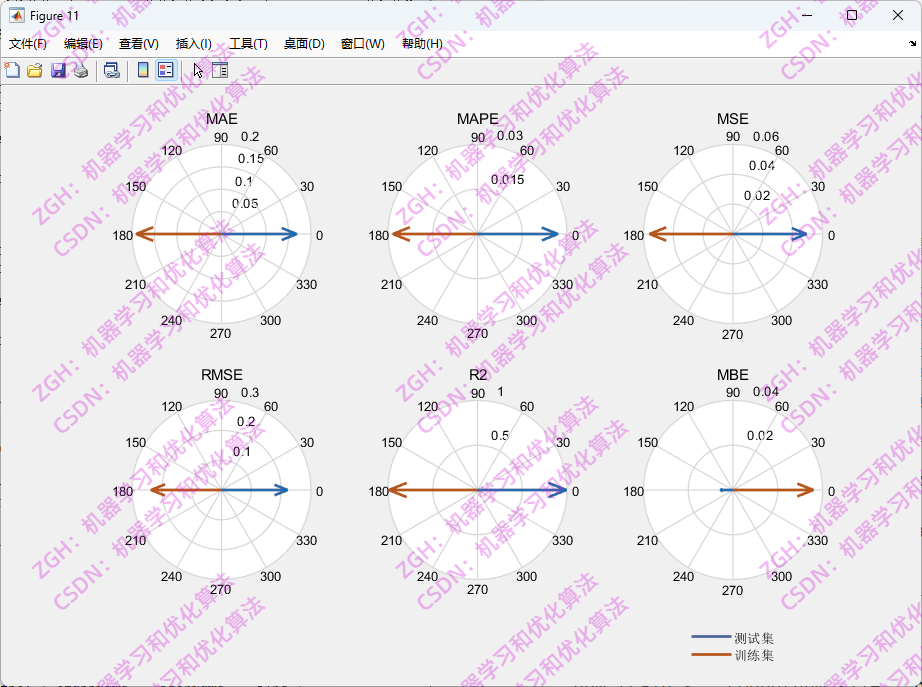This screenshot has height=687, width=922.
Task: Open the 工具(T) menu
Action: tap(248, 44)
